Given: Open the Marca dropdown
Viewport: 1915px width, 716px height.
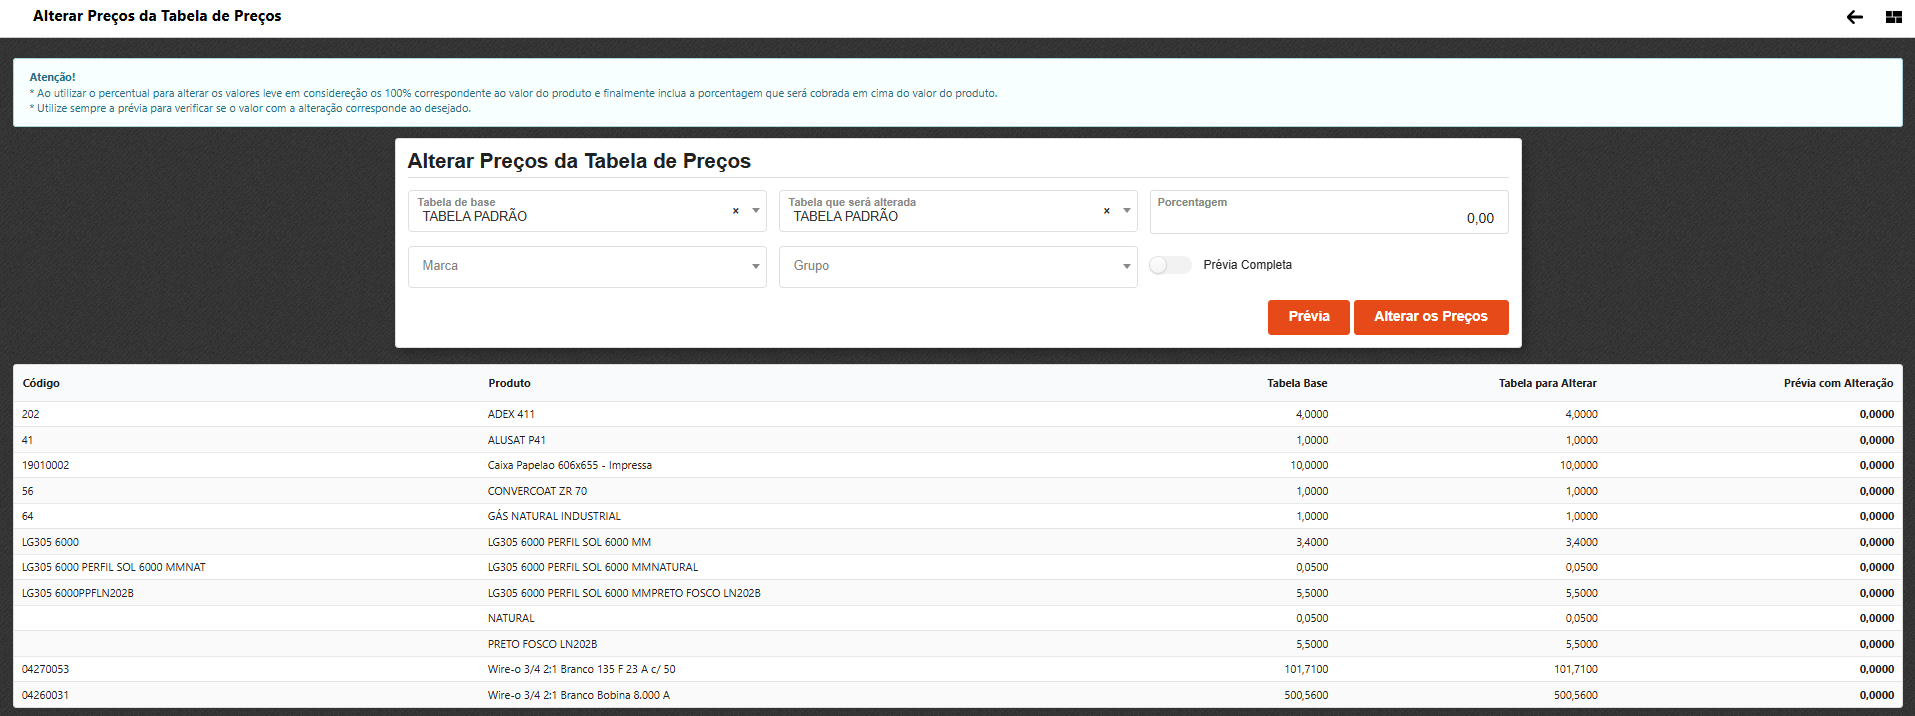Looking at the screenshot, I should tap(586, 267).
